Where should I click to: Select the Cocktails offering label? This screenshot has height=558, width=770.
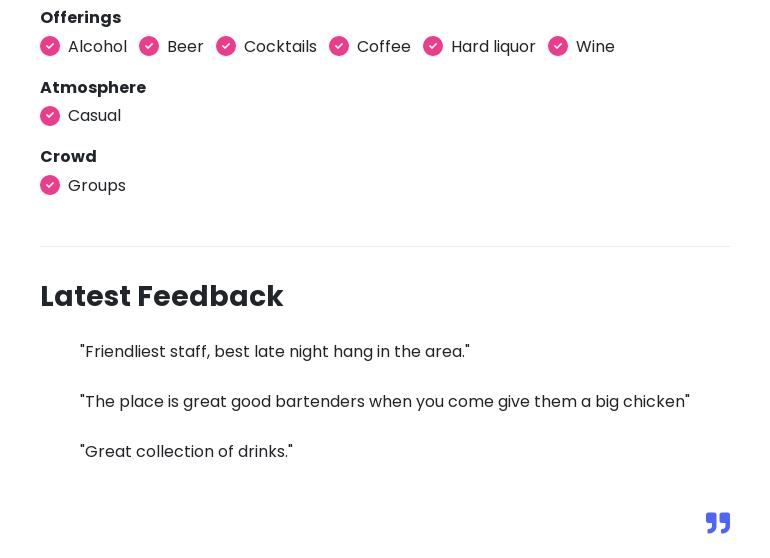280,47
